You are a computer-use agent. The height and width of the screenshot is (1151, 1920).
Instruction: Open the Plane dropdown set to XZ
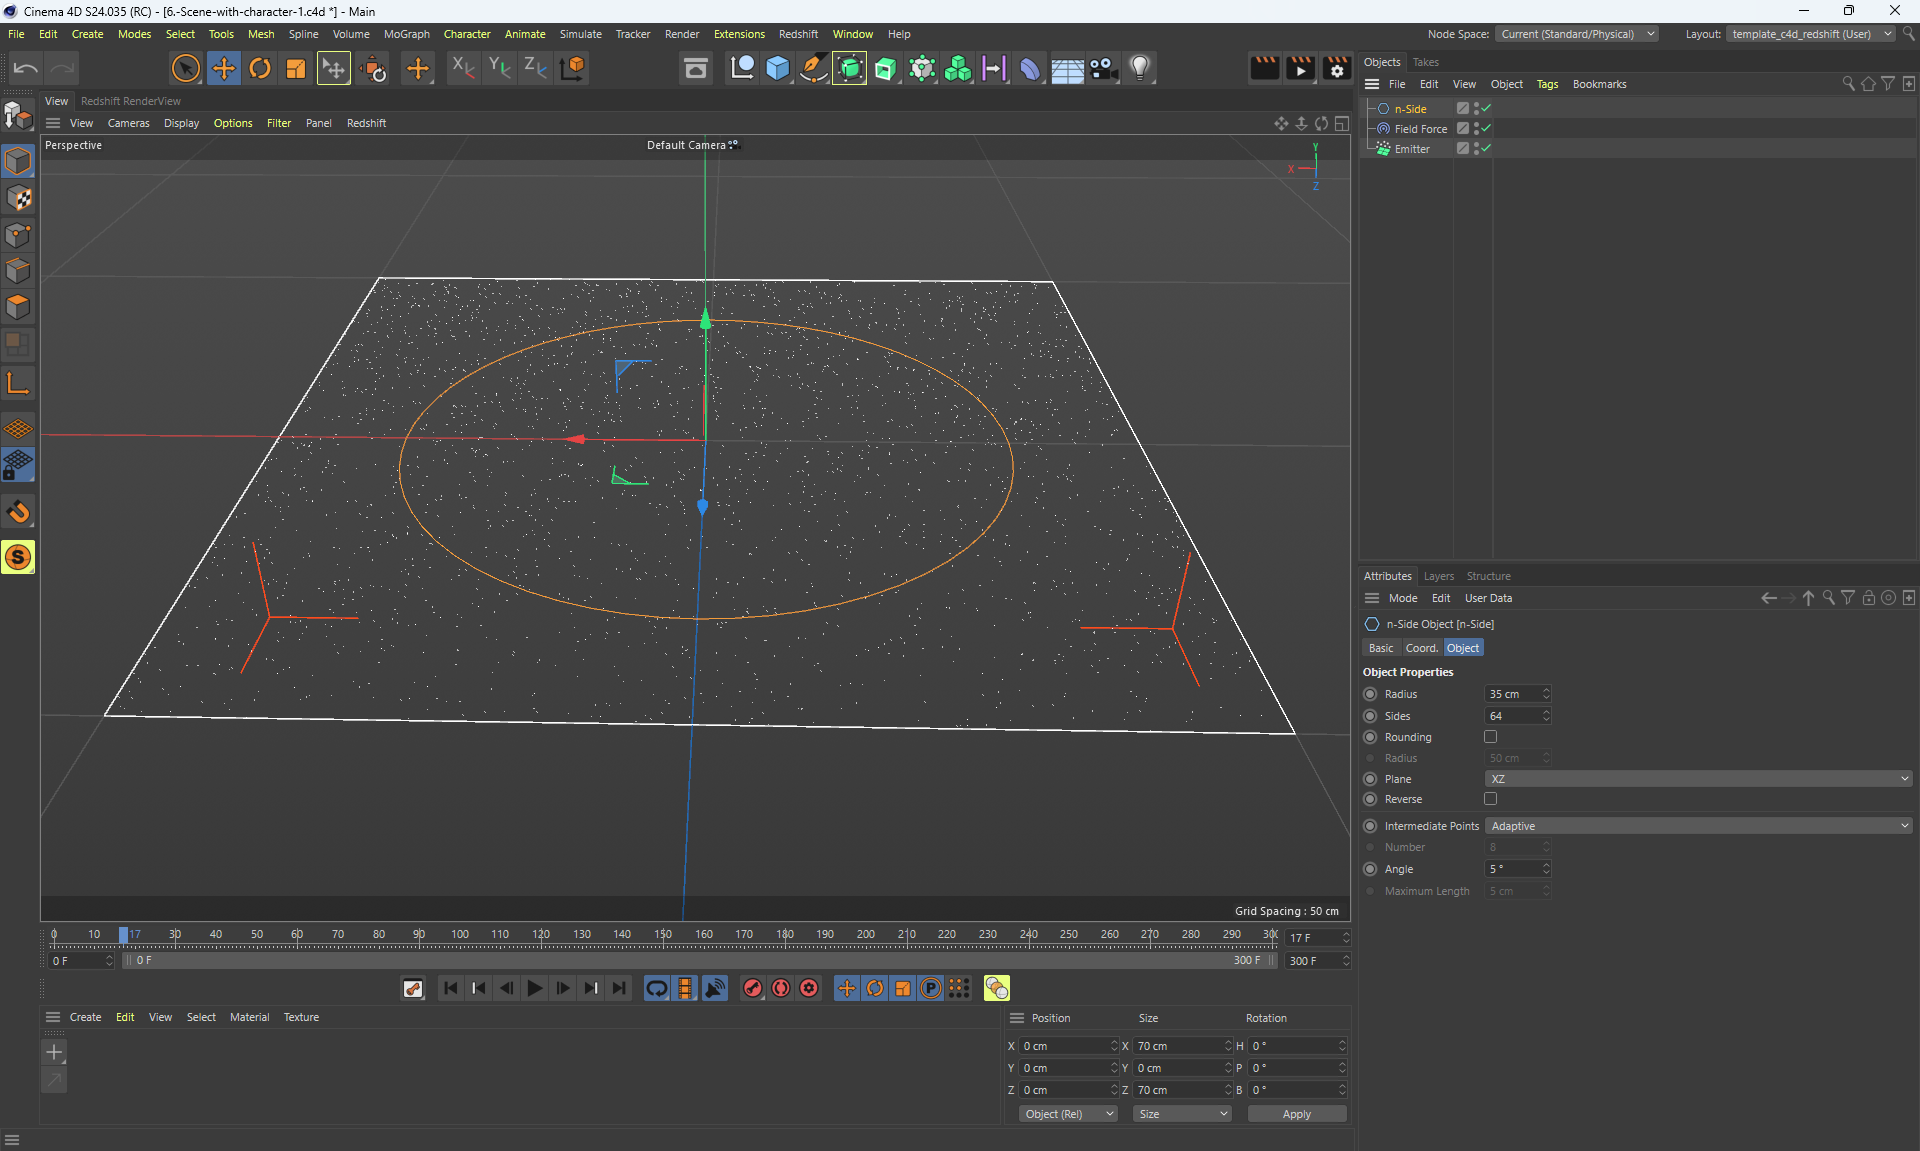1698,779
